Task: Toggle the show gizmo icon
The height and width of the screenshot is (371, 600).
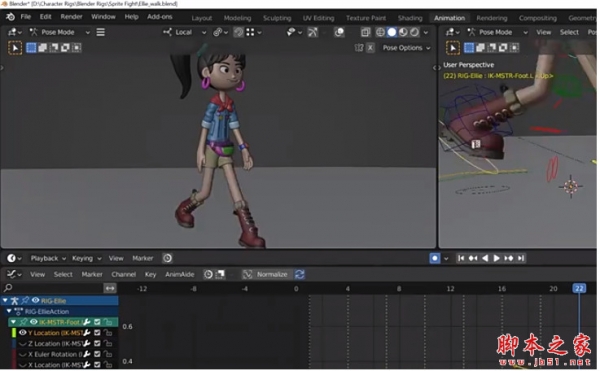Action: pyautogui.click(x=313, y=32)
